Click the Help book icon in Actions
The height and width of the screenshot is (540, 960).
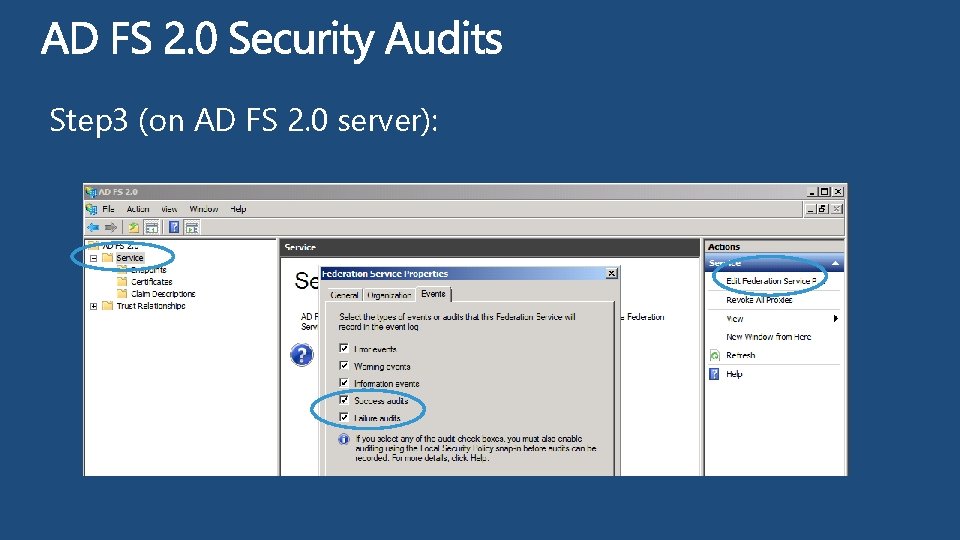click(714, 374)
